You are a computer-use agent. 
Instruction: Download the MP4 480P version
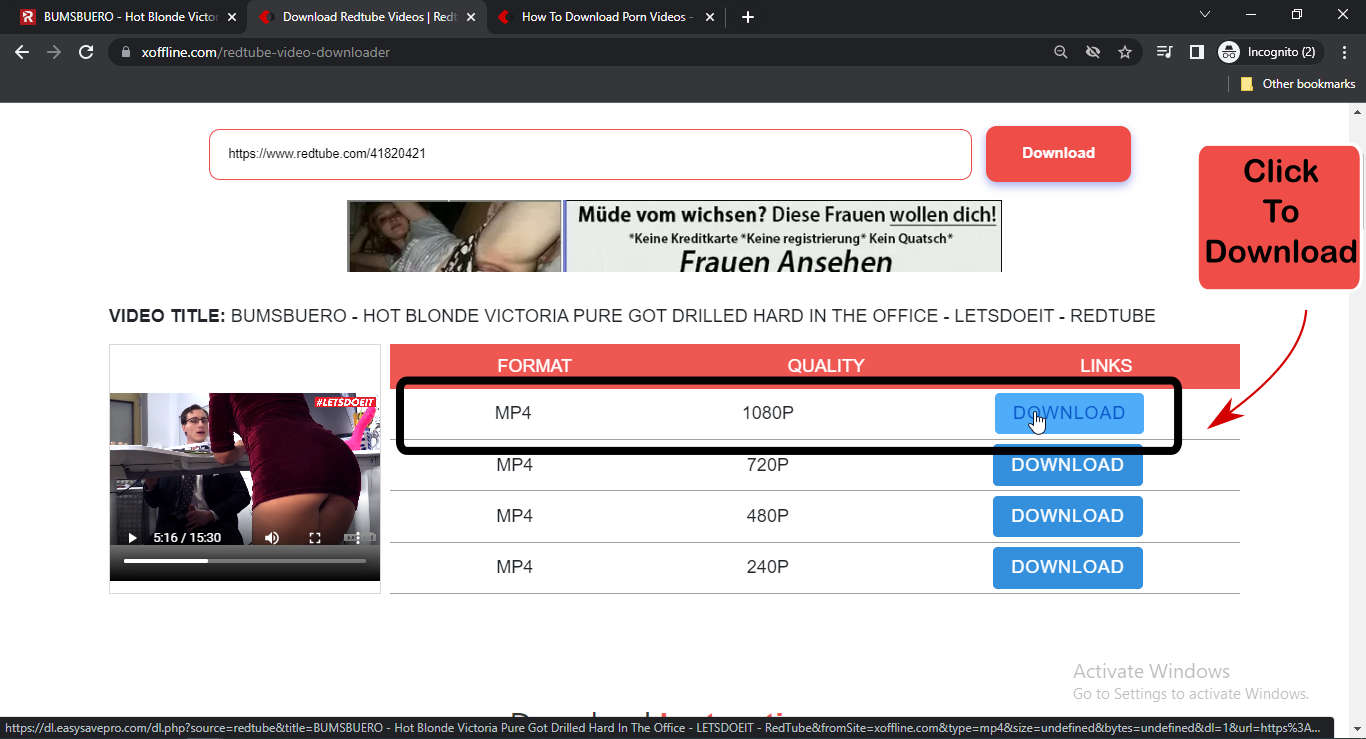point(1067,516)
